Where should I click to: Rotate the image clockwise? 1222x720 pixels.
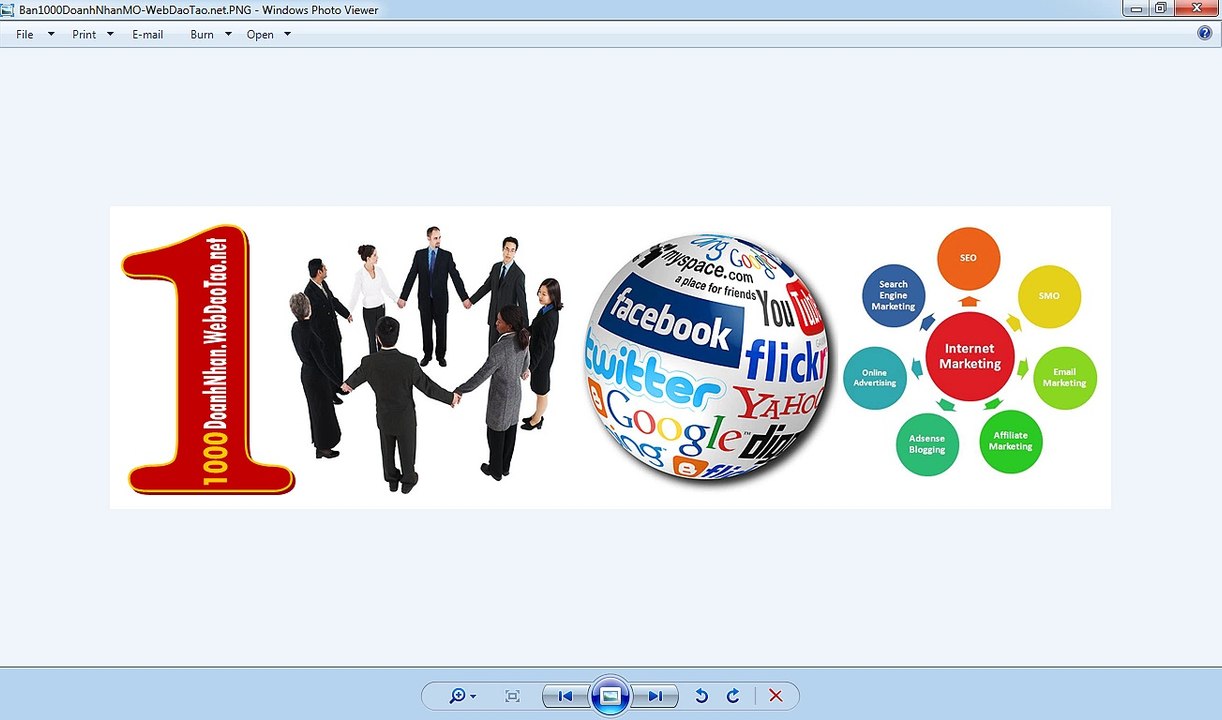733,696
